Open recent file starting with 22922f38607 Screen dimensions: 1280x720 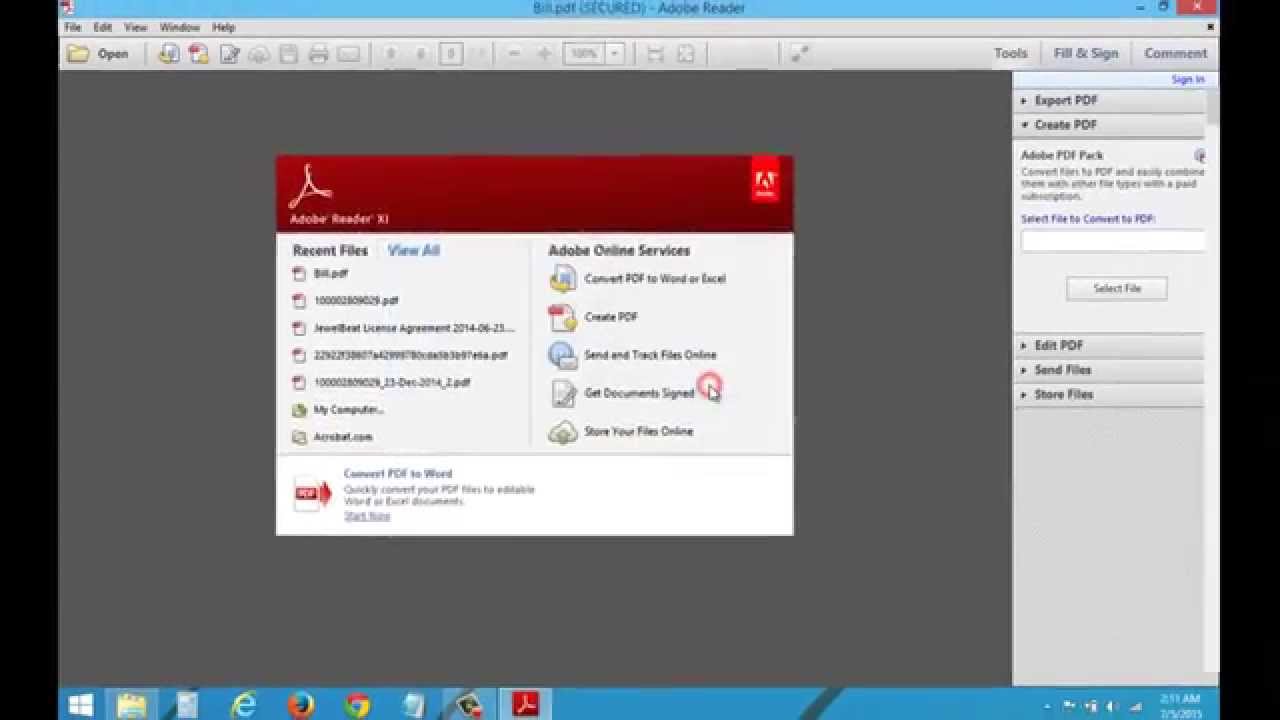click(x=411, y=355)
